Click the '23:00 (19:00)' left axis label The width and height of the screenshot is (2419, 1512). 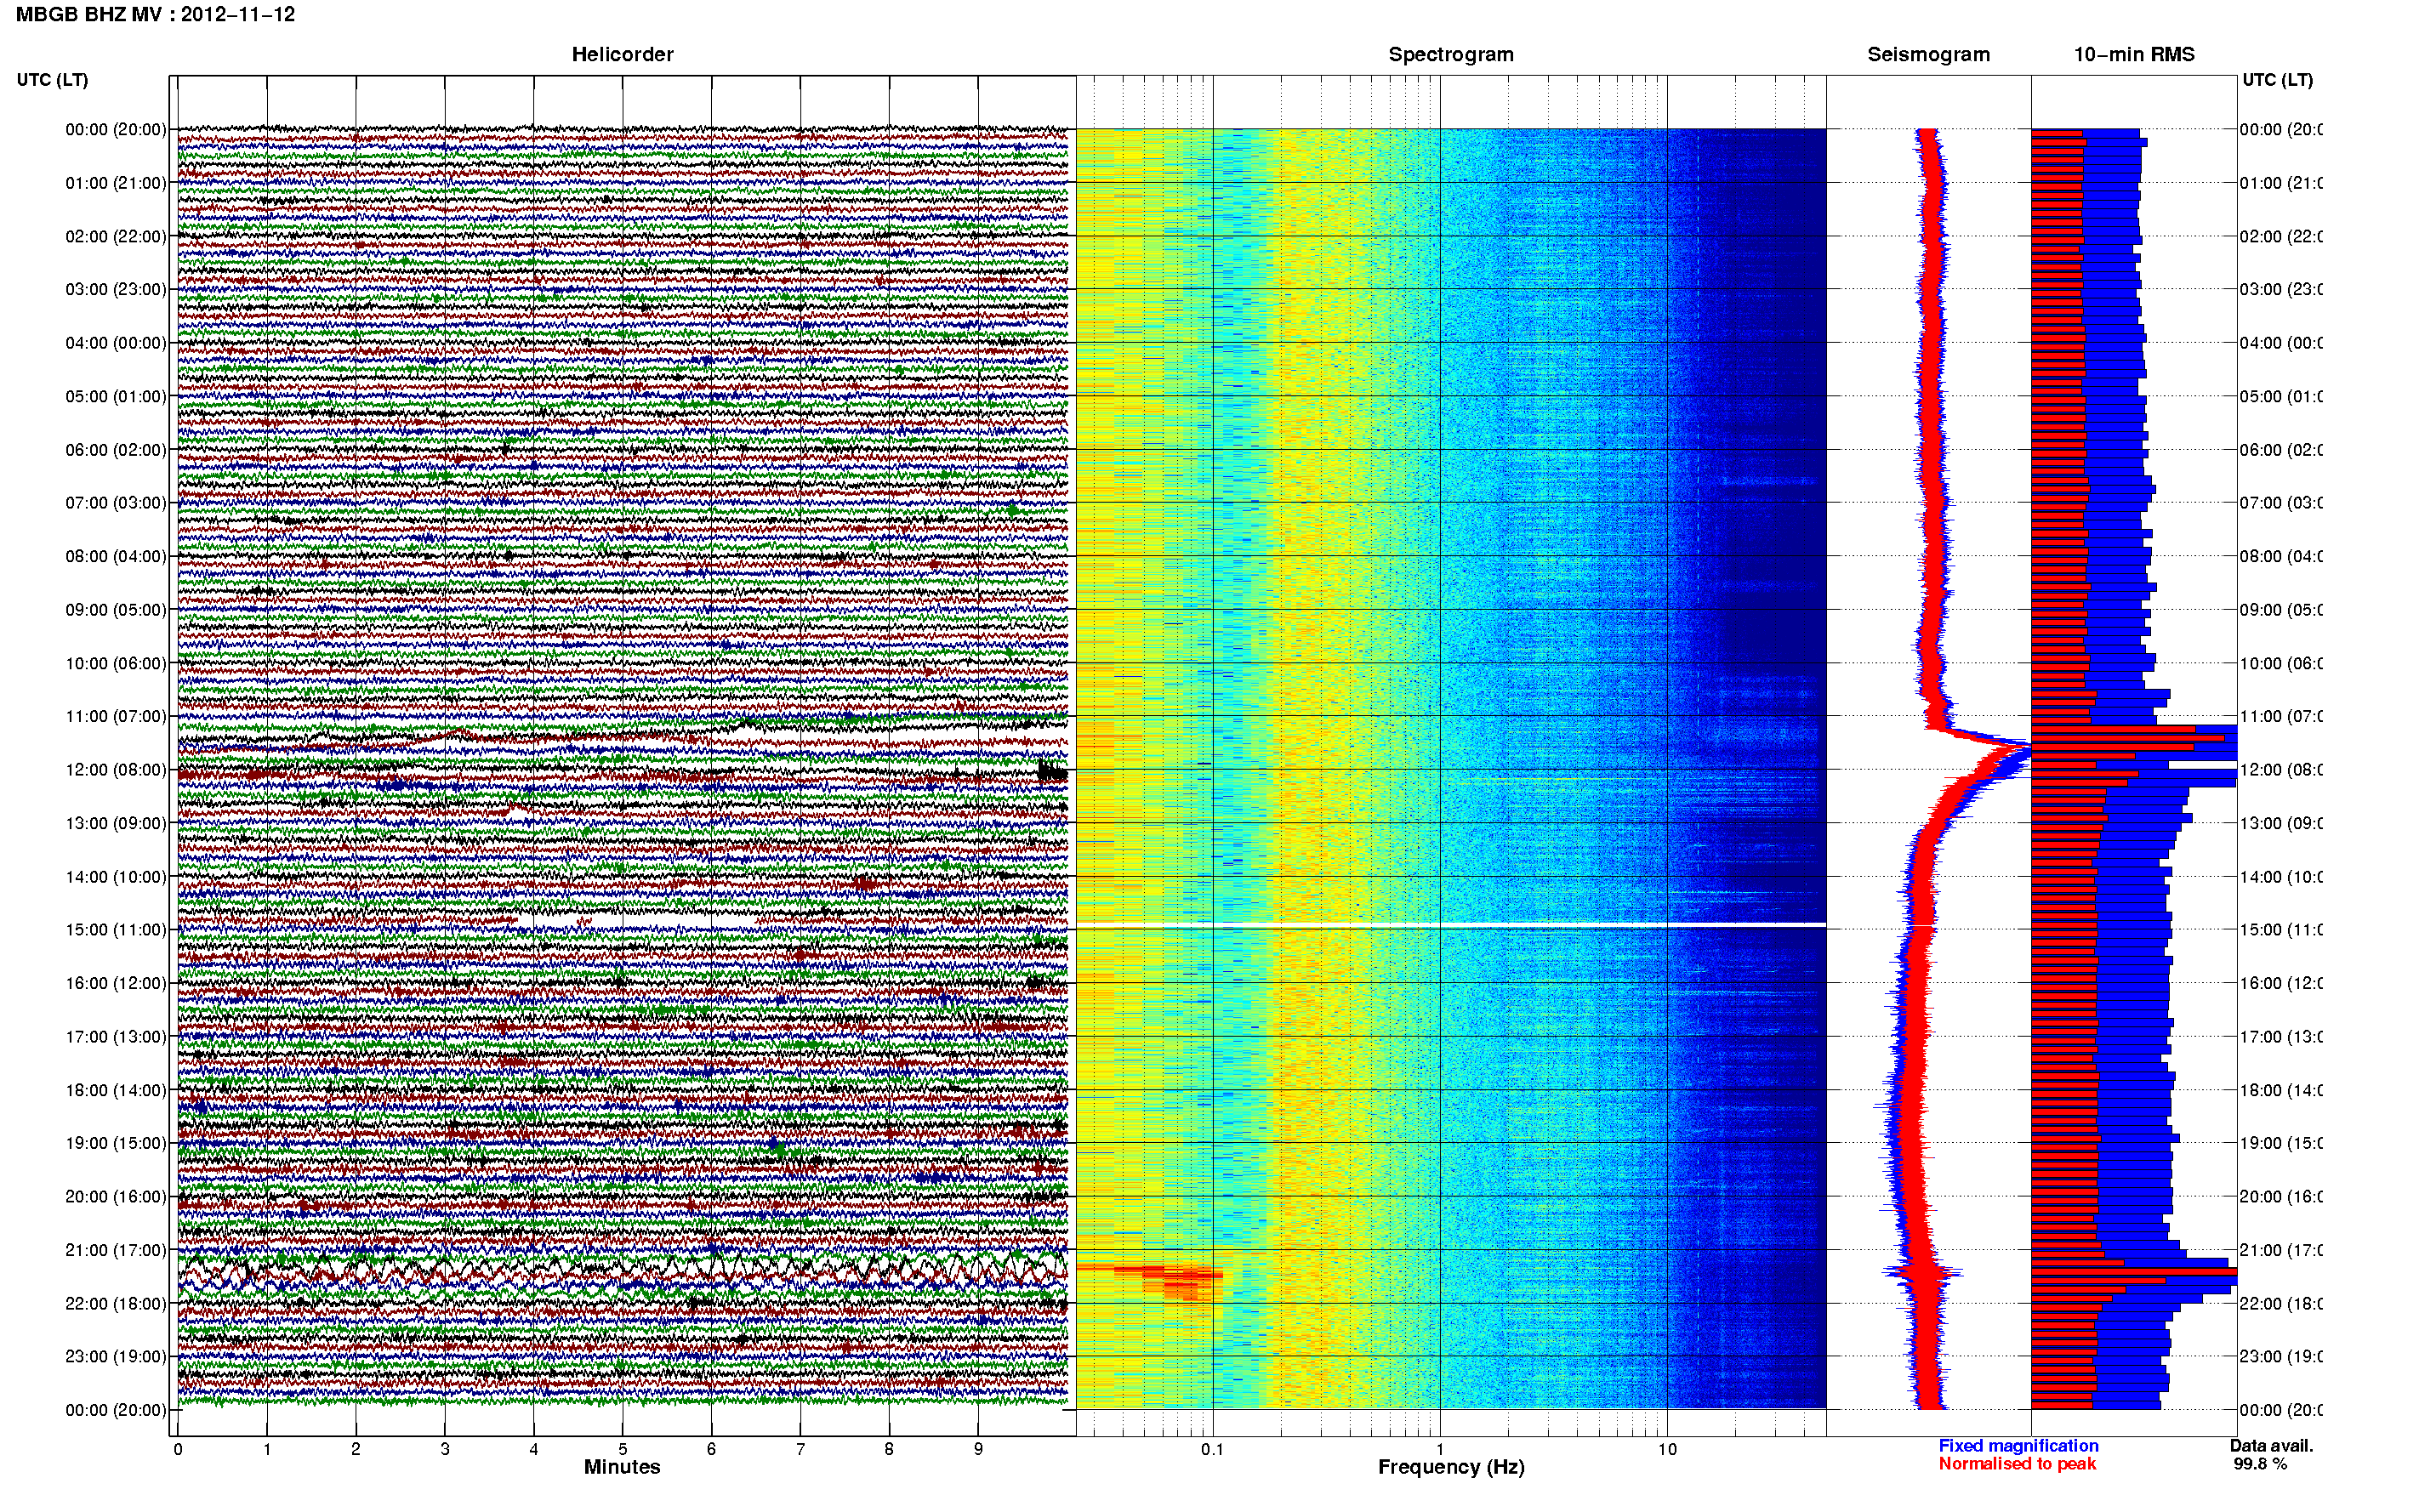point(116,1357)
